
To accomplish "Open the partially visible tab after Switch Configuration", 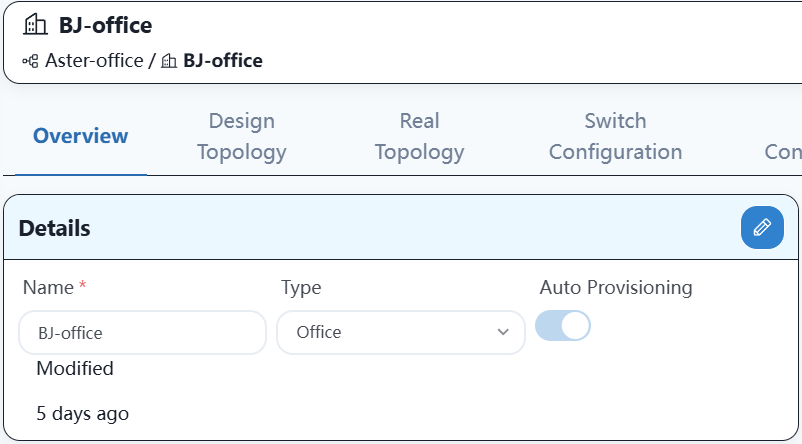I will (782, 152).
